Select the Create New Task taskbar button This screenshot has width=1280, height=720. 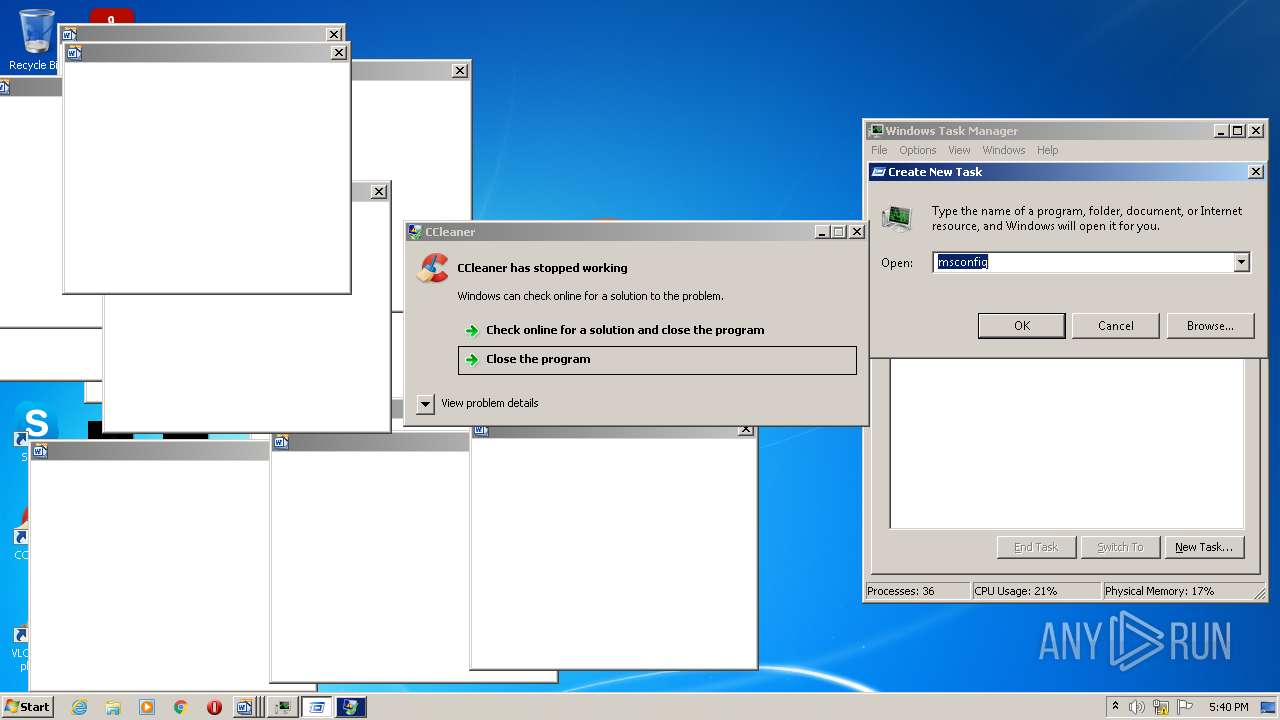pyautogui.click(x=317, y=707)
